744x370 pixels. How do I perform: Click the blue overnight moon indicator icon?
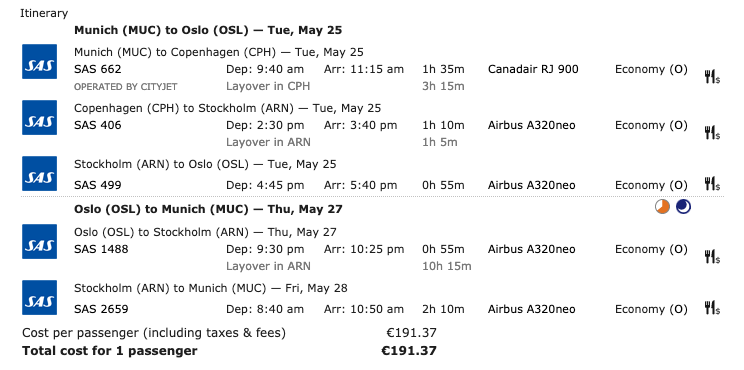[683, 207]
